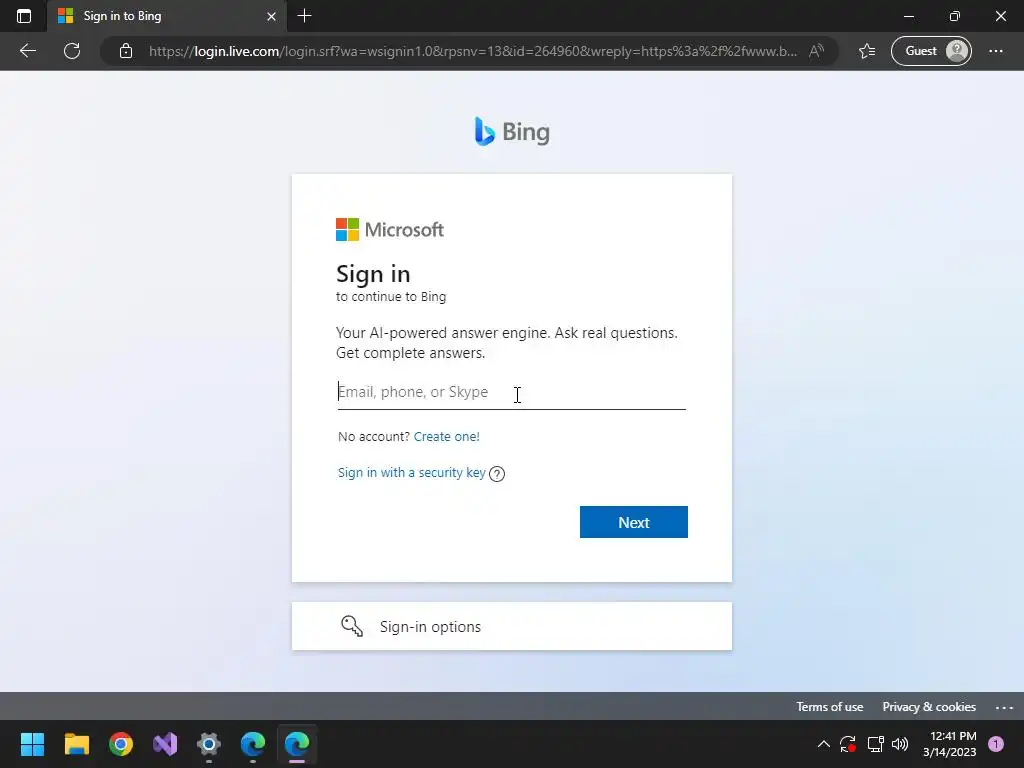Open the Read aloud icon in address bar
Screen dimensions: 1024x768
click(x=816, y=51)
